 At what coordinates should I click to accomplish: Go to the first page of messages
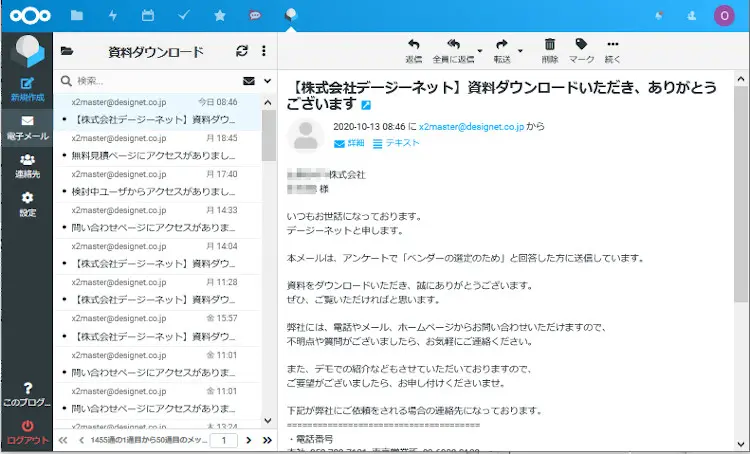click(63, 440)
